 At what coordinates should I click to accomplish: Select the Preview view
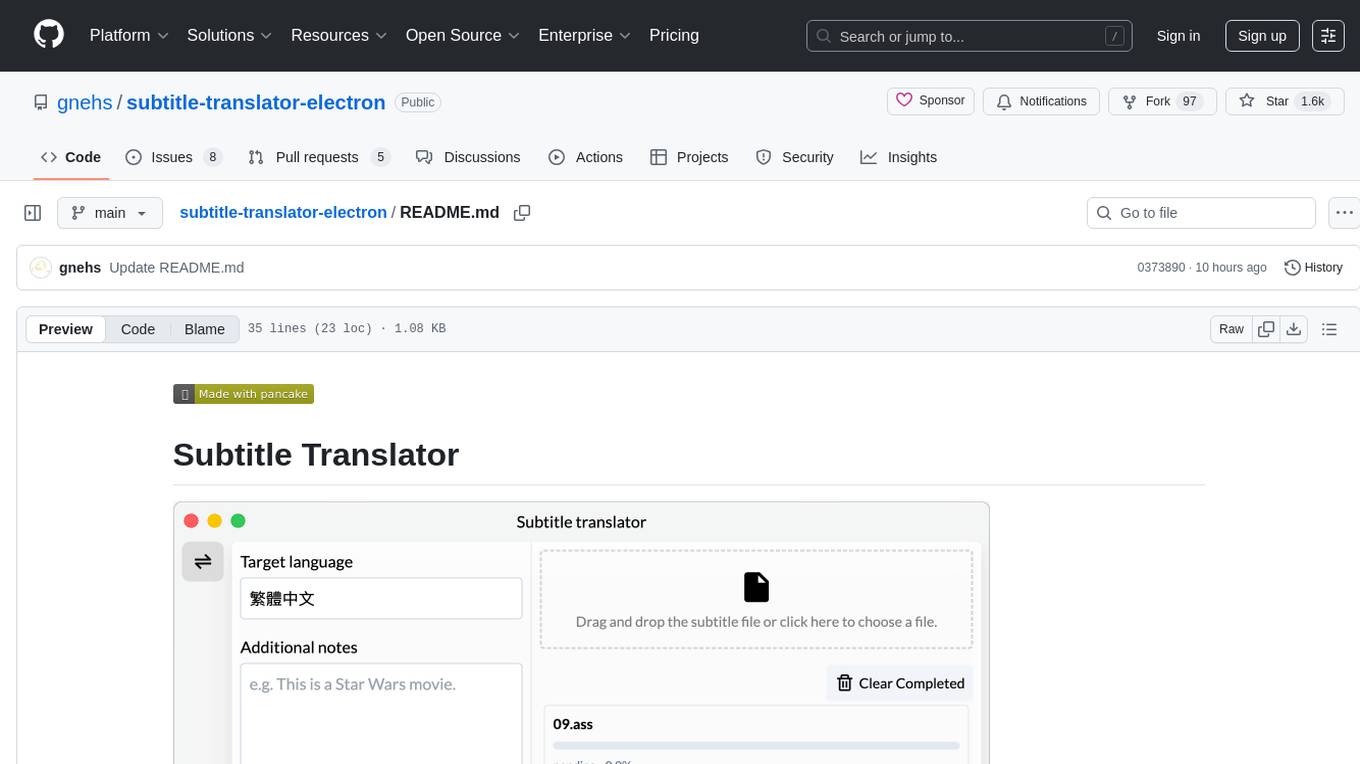66,329
